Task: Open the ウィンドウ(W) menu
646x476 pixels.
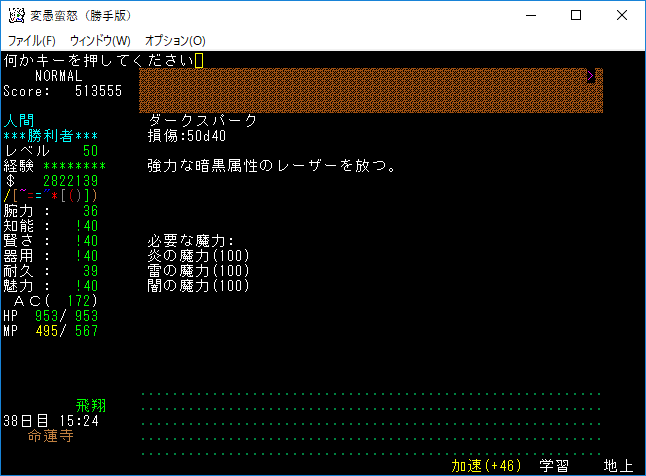Action: click(x=100, y=40)
